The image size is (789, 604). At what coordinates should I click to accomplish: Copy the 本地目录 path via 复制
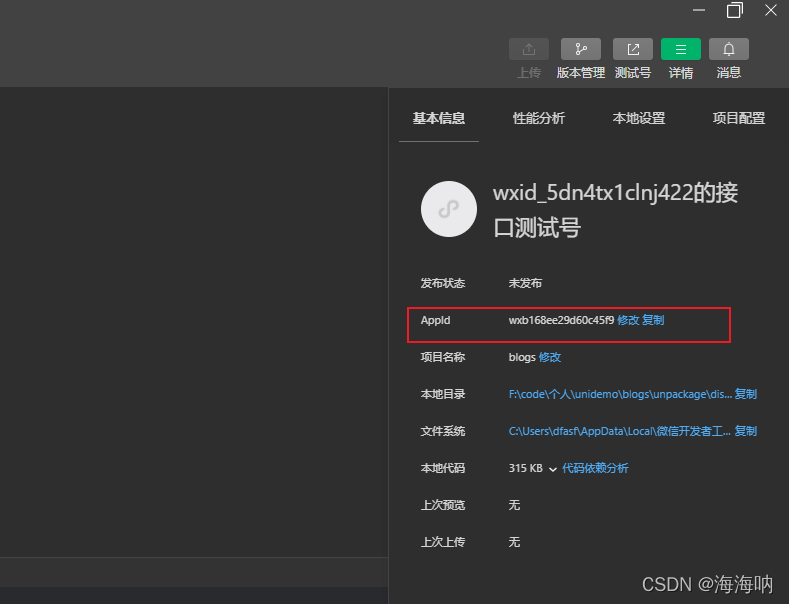746,394
